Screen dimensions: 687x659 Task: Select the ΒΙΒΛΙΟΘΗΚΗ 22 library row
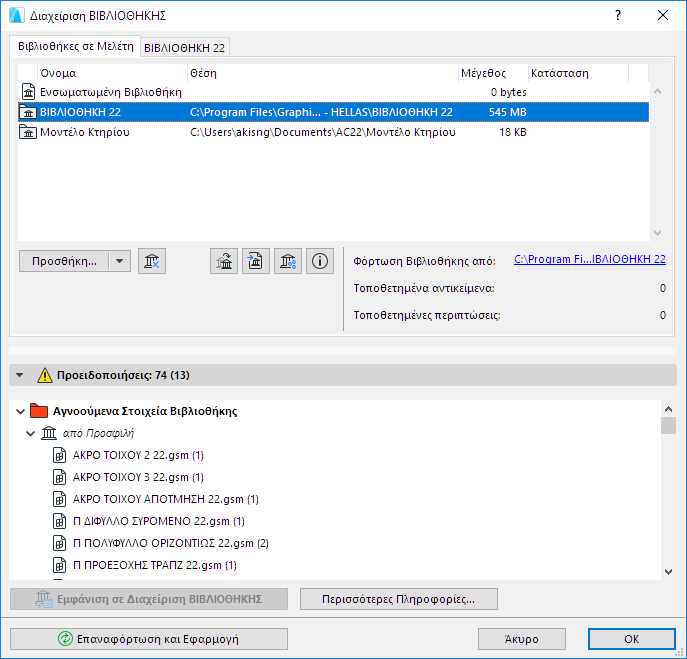pos(333,112)
